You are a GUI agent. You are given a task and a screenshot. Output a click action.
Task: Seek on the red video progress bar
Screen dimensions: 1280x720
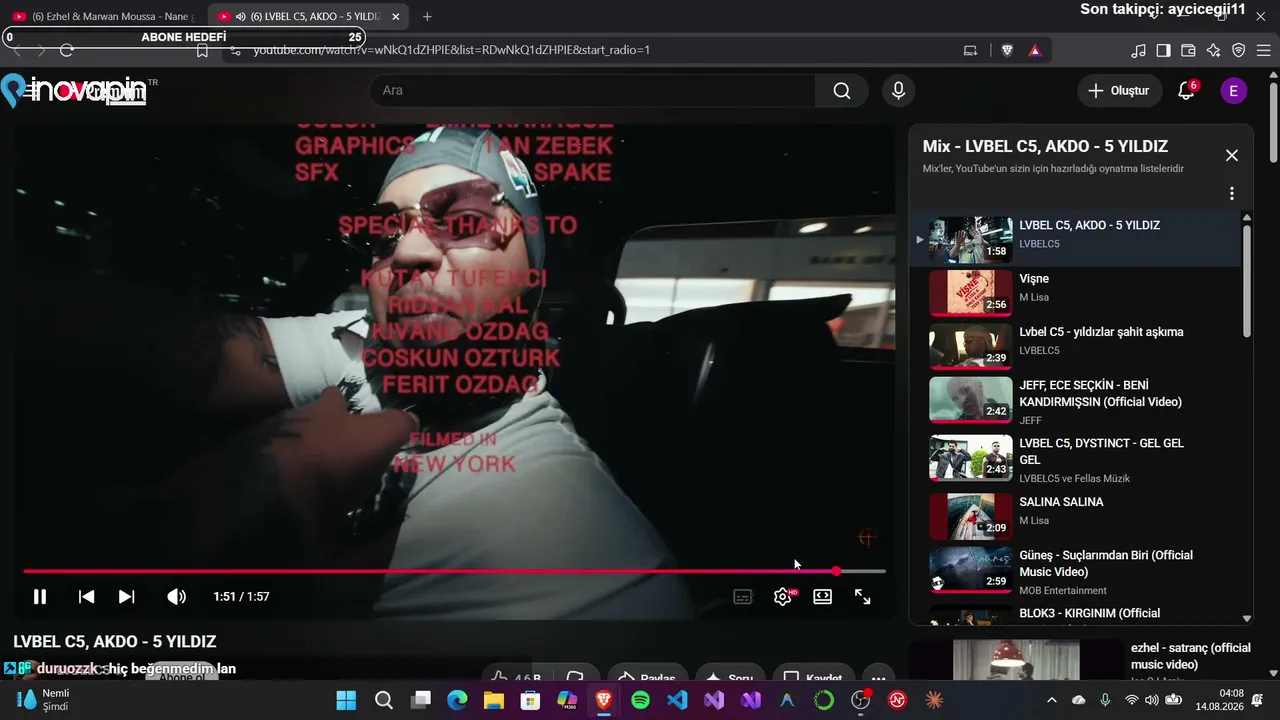[454, 571]
